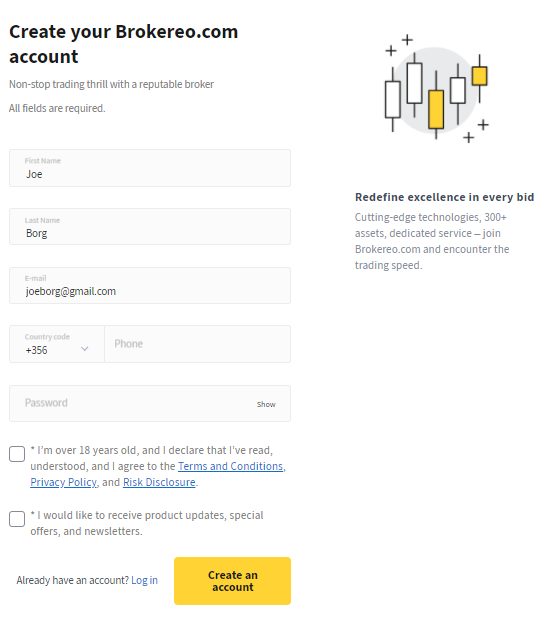Click the Create your Brokereo.com account heading
Screen dimensions: 555x627
click(124, 44)
